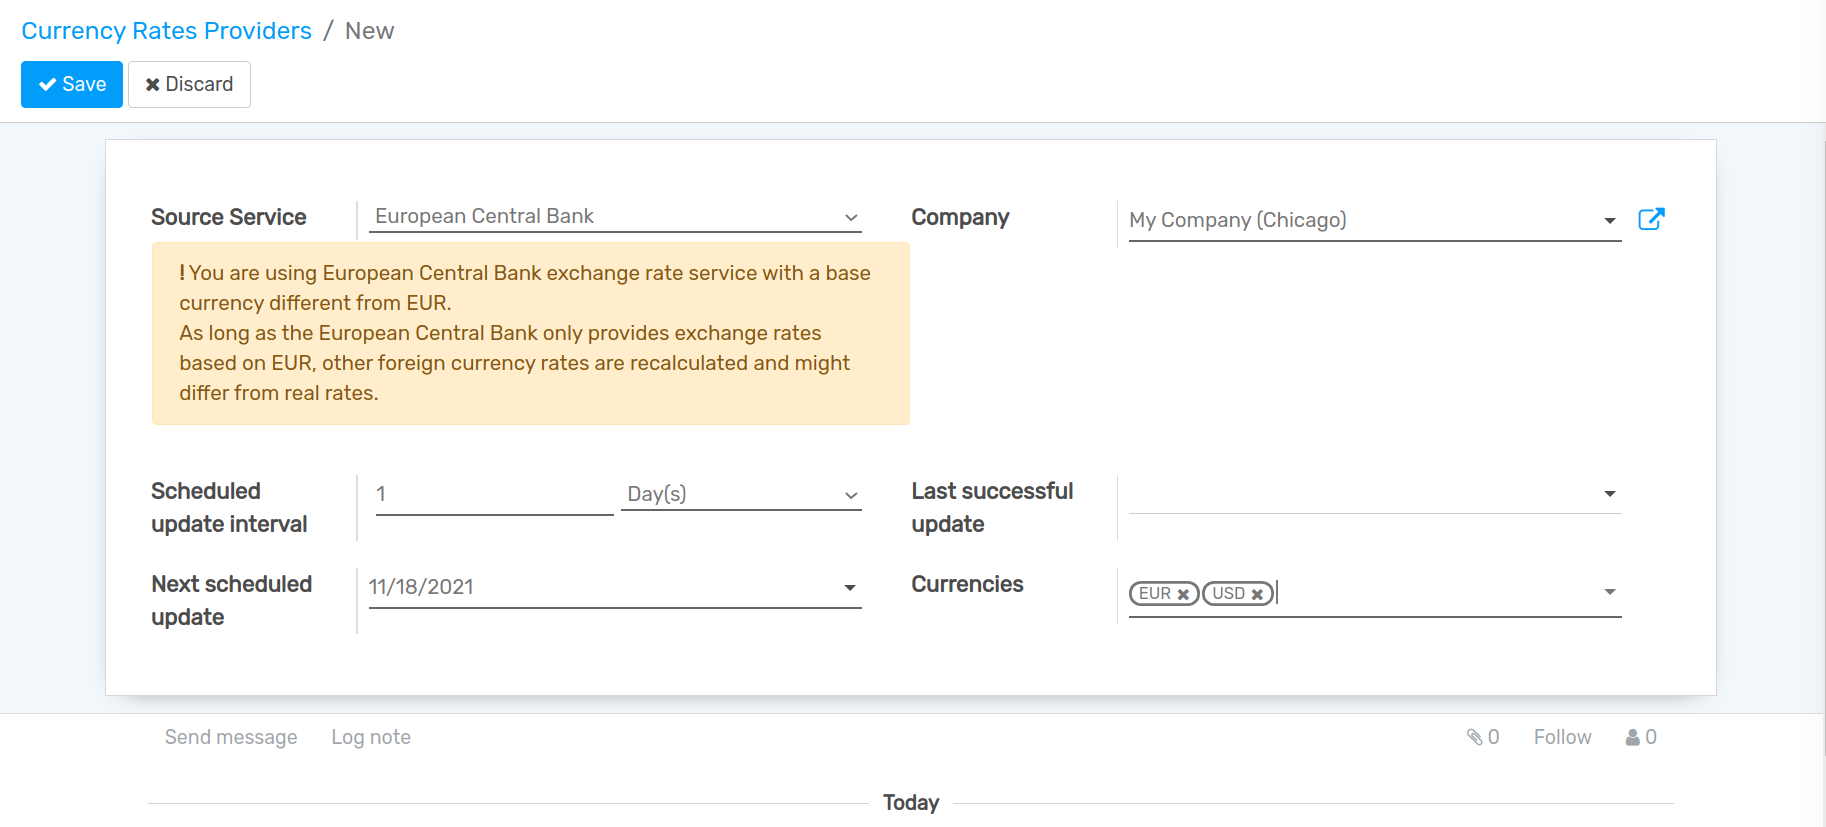Click the attachments paperclip icon
This screenshot has width=1826, height=827.
coord(1475,737)
